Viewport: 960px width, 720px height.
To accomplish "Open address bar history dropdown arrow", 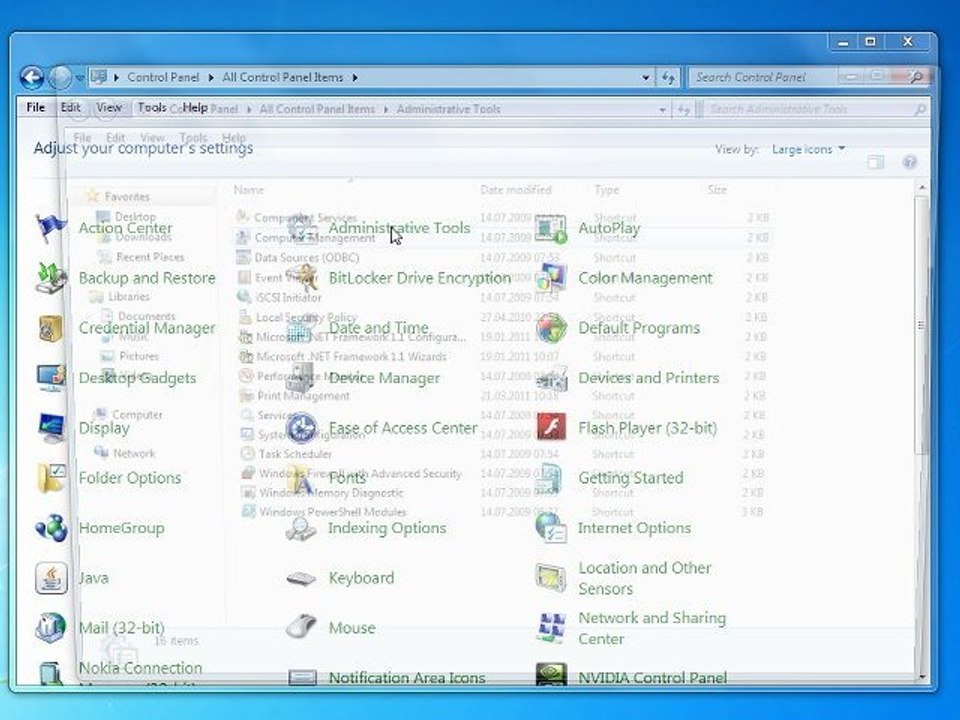I will [x=646, y=78].
